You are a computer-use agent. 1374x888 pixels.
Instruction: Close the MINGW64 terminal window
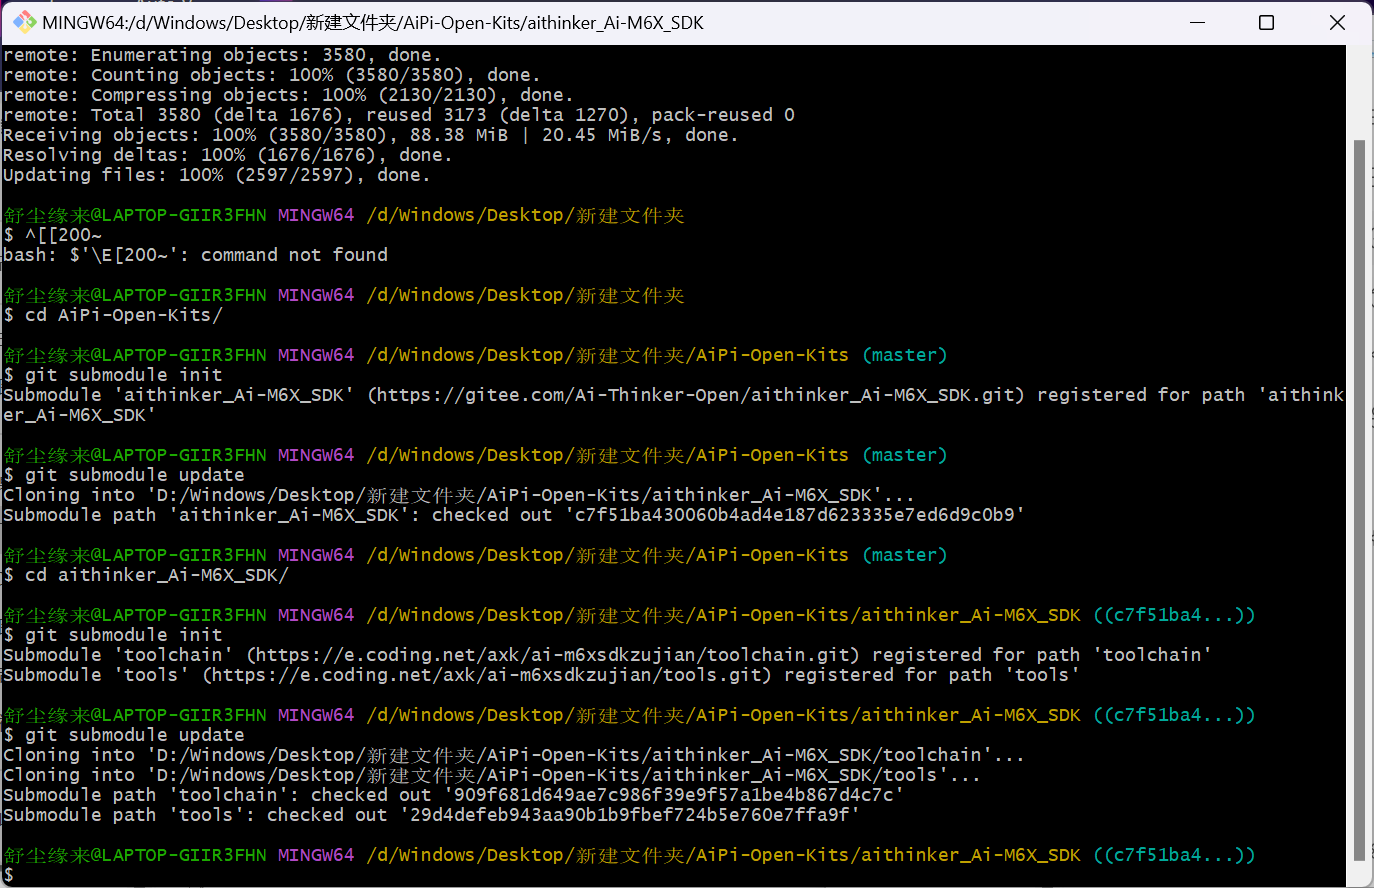1337,22
